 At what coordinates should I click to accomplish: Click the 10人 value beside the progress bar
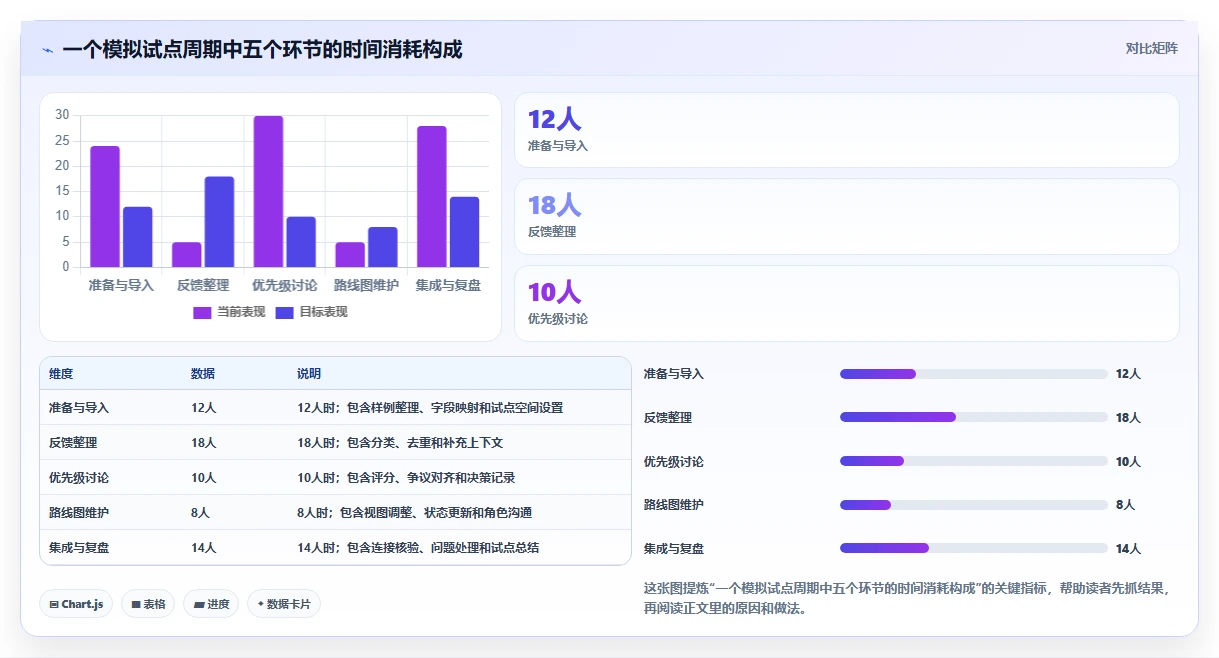tap(1128, 461)
